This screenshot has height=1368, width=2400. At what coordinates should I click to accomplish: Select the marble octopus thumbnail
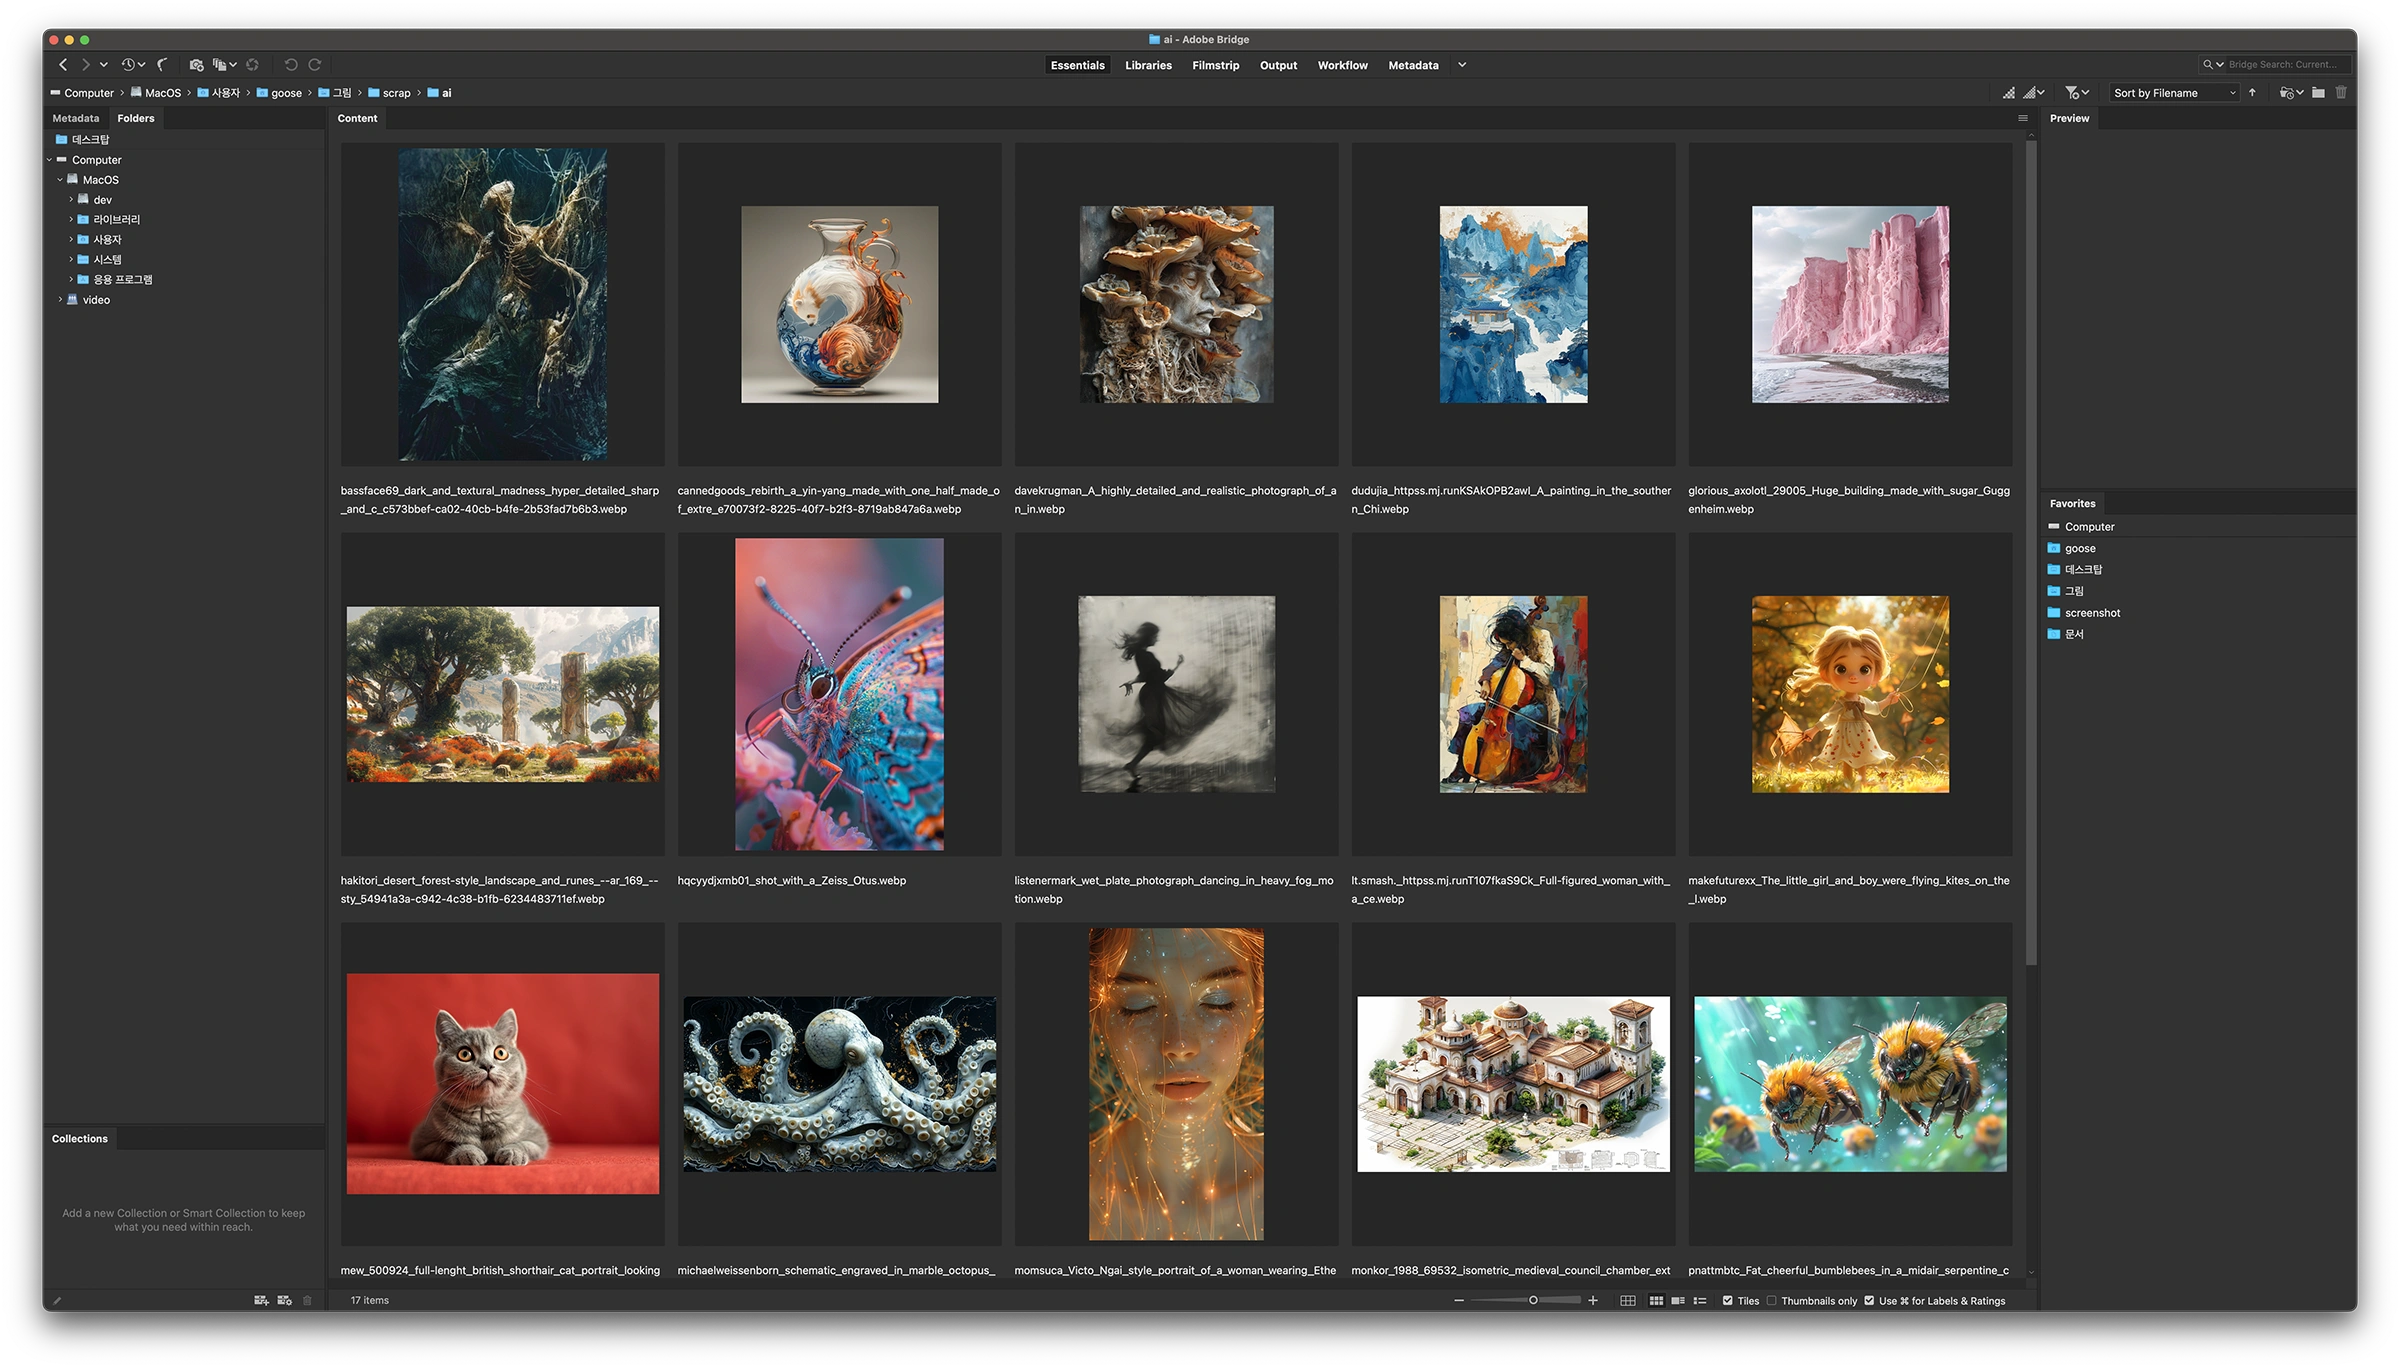[x=839, y=1084]
